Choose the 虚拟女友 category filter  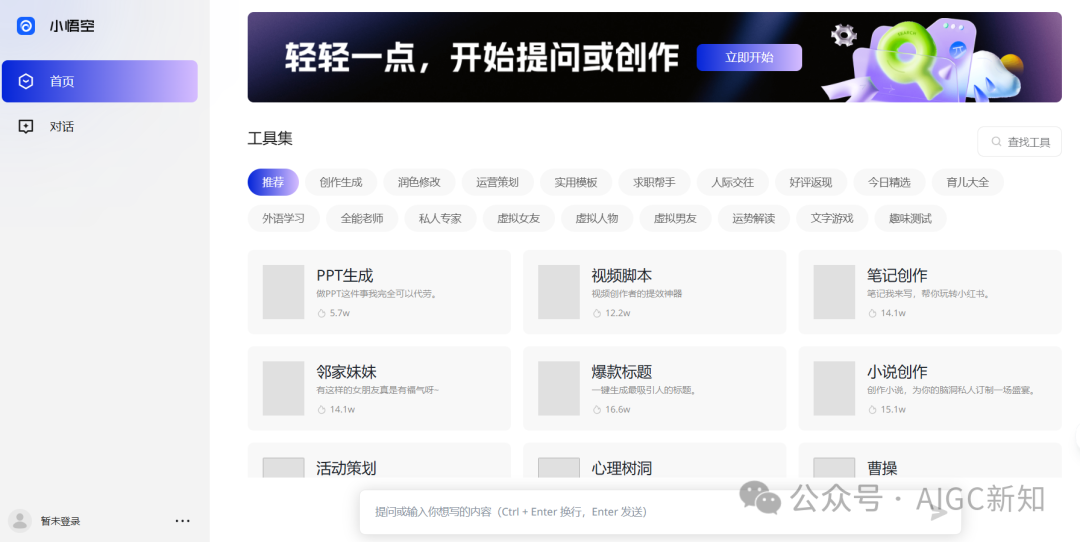click(518, 218)
